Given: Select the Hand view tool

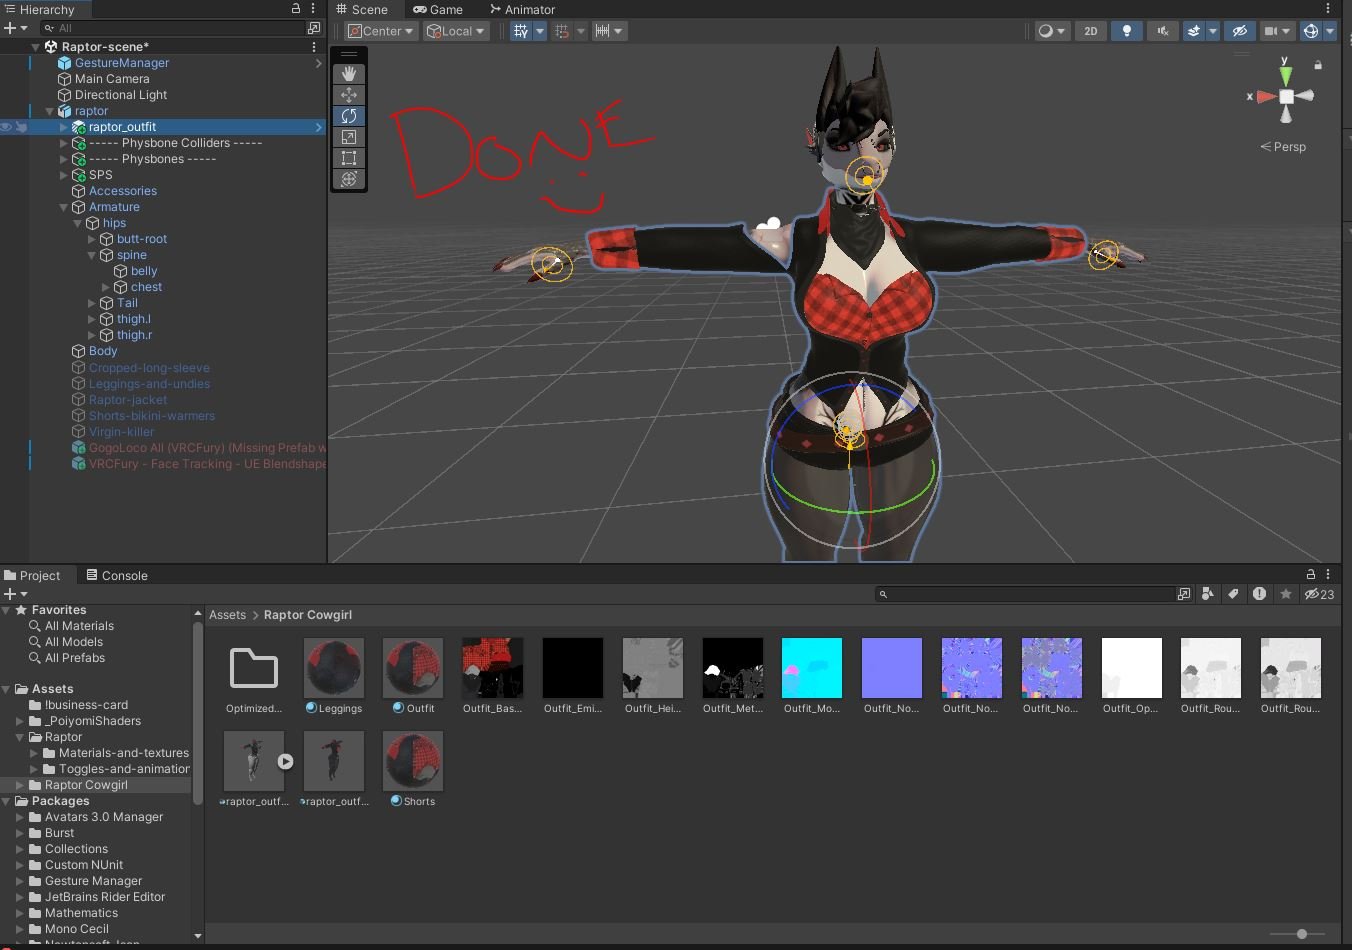Looking at the screenshot, I should pyautogui.click(x=349, y=74).
